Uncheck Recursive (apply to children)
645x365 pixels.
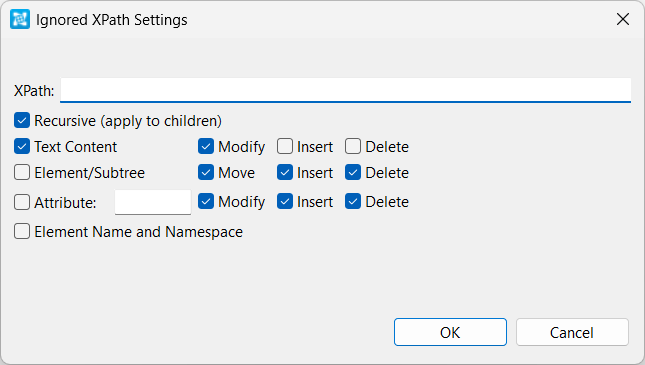coord(22,121)
